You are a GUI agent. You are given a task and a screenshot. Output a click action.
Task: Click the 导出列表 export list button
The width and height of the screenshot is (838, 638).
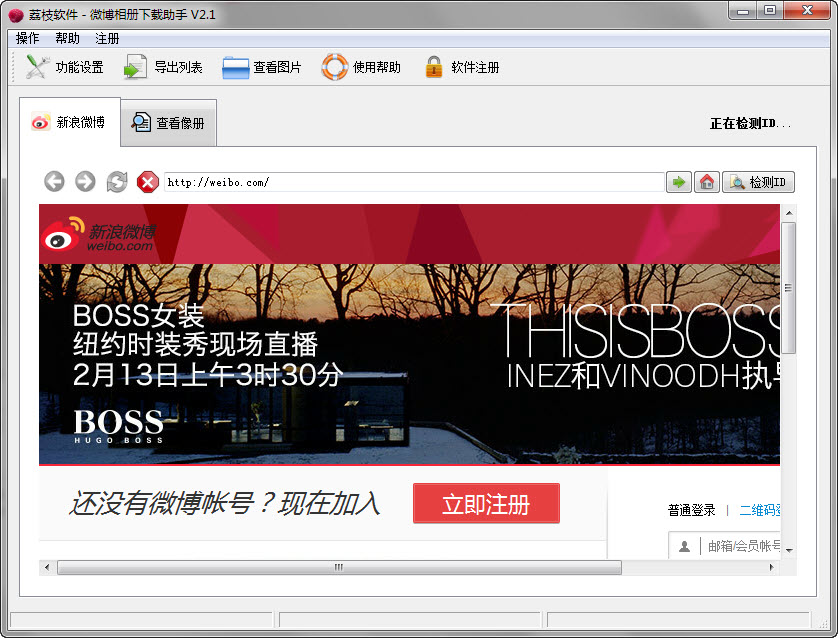[163, 67]
